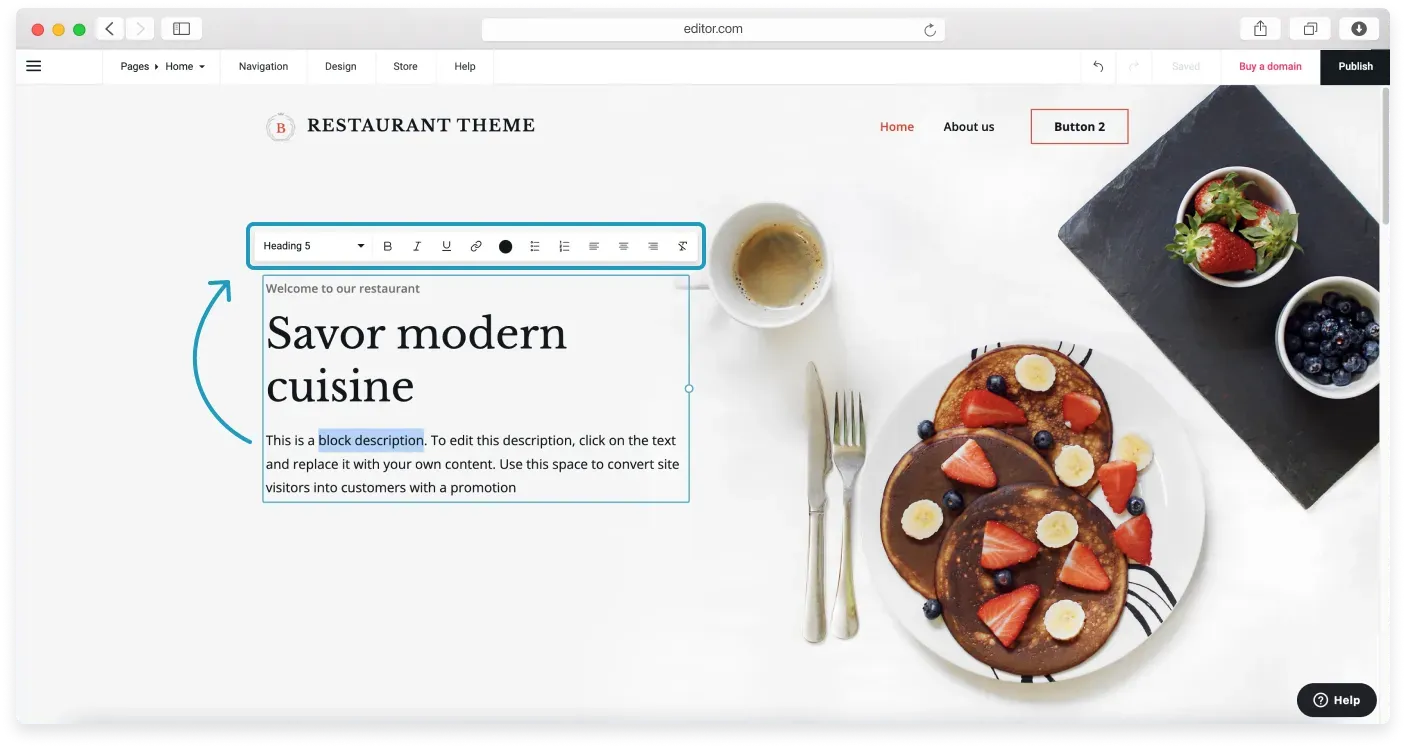Open the black text color picker
This screenshot has width=1406, height=748.
point(505,246)
